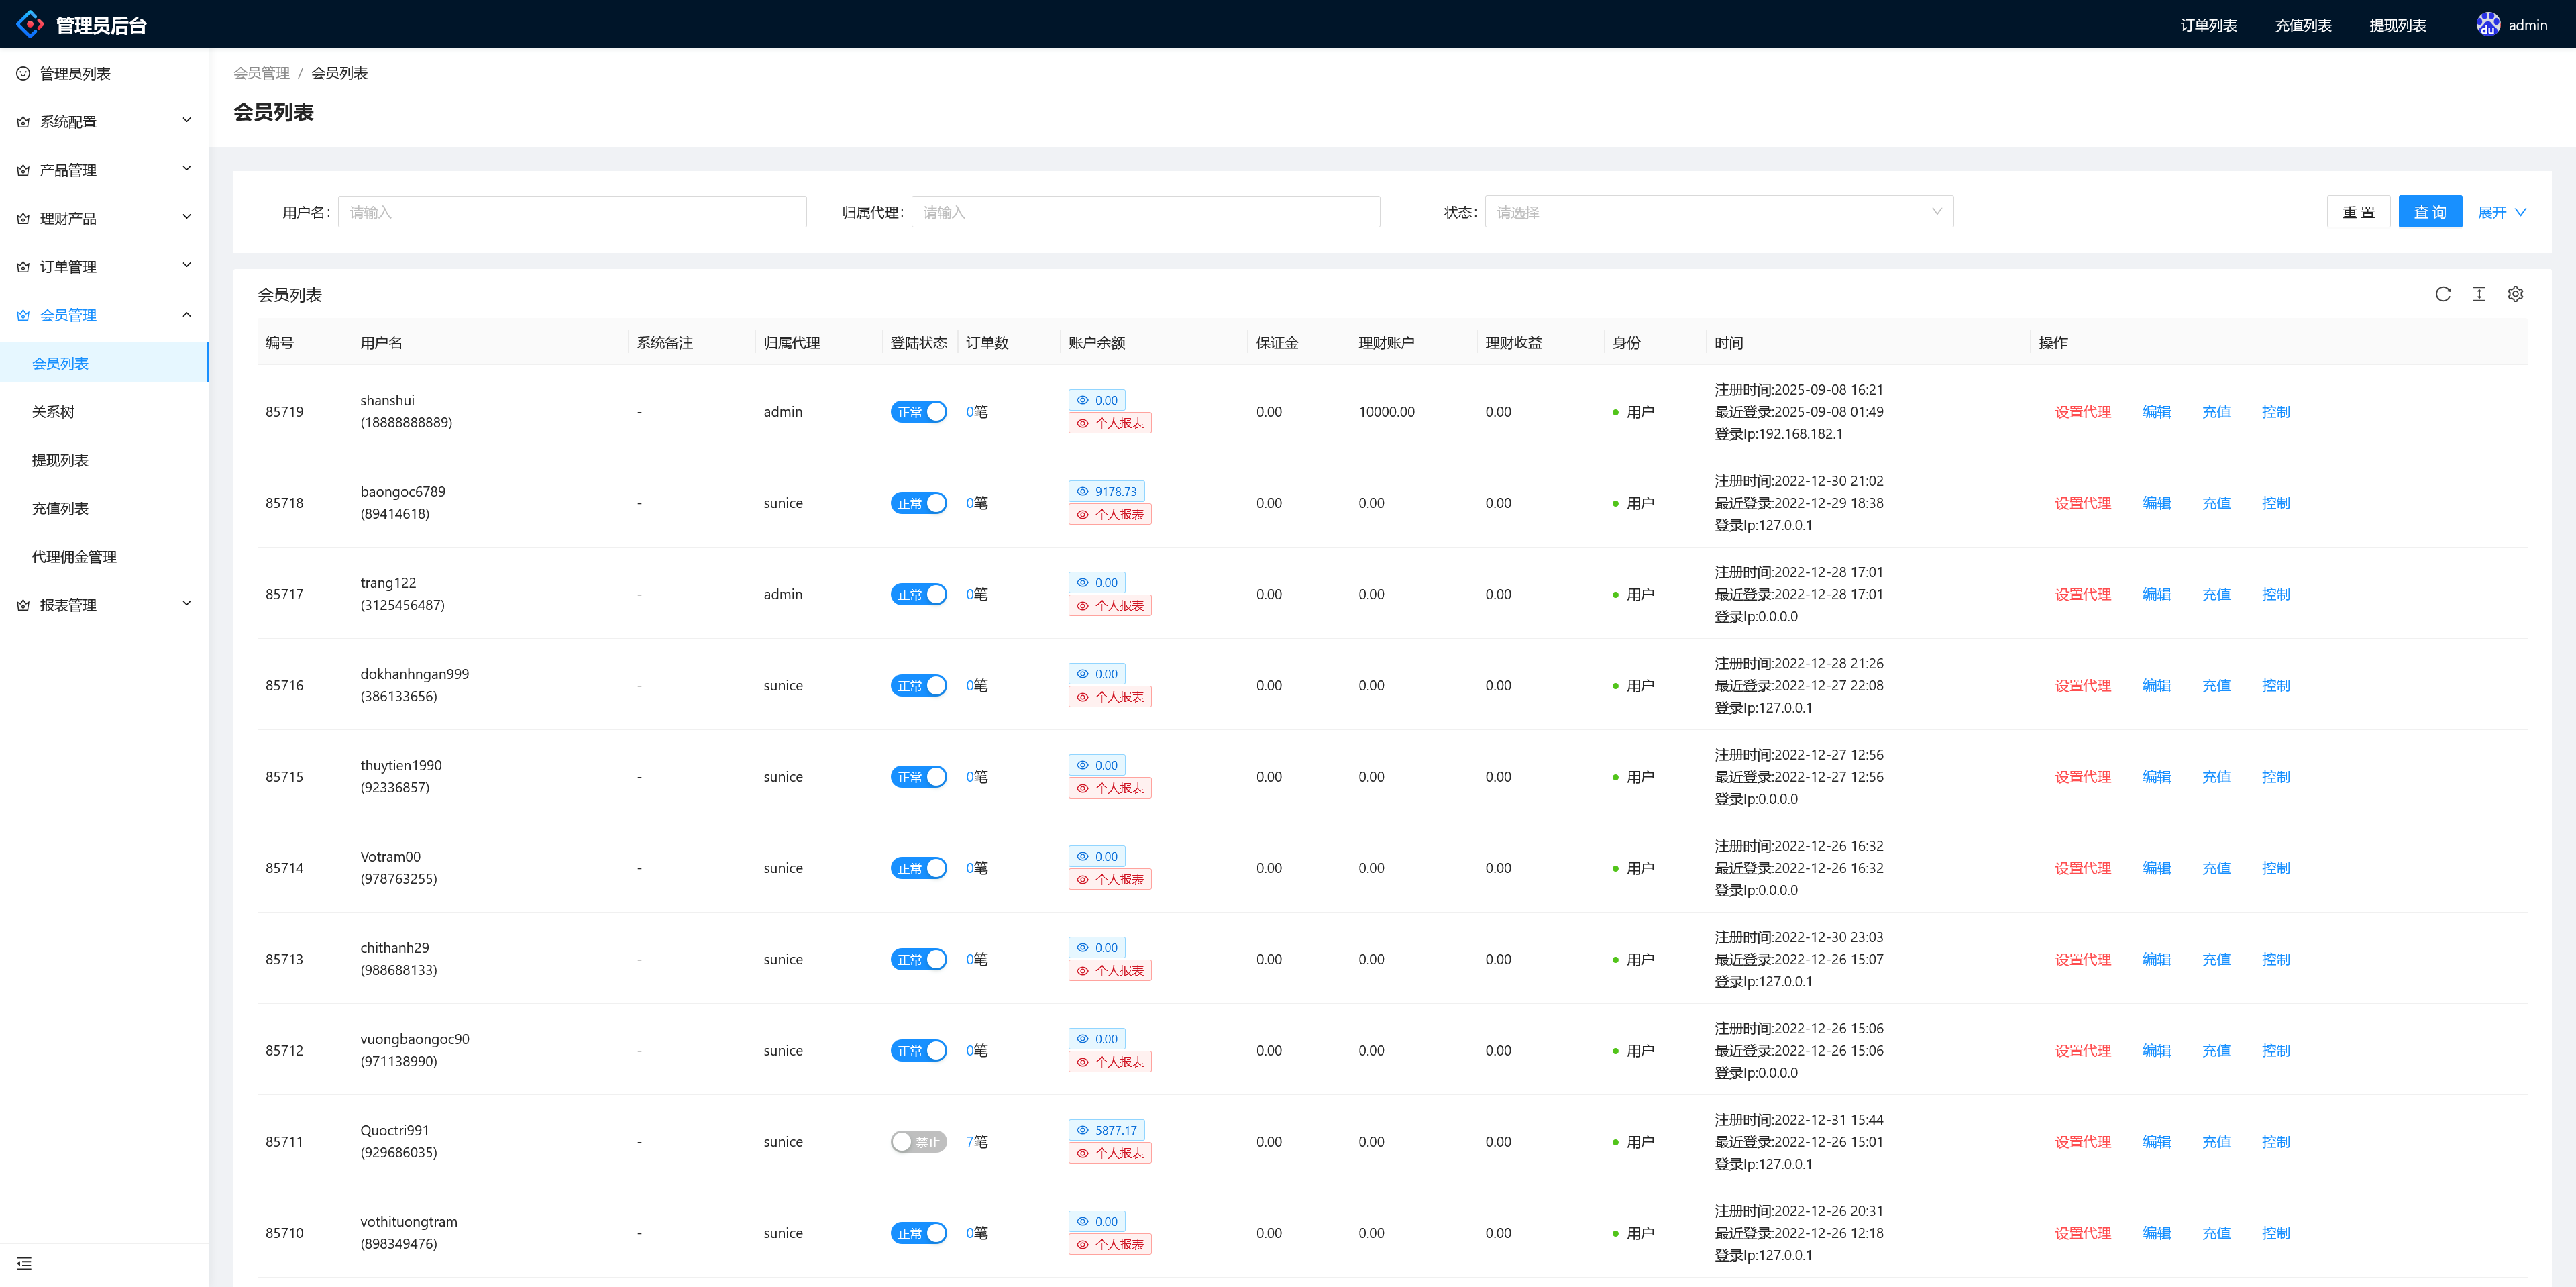Click the refresh icon above member table
The width and height of the screenshot is (2576, 1287).
click(2442, 294)
